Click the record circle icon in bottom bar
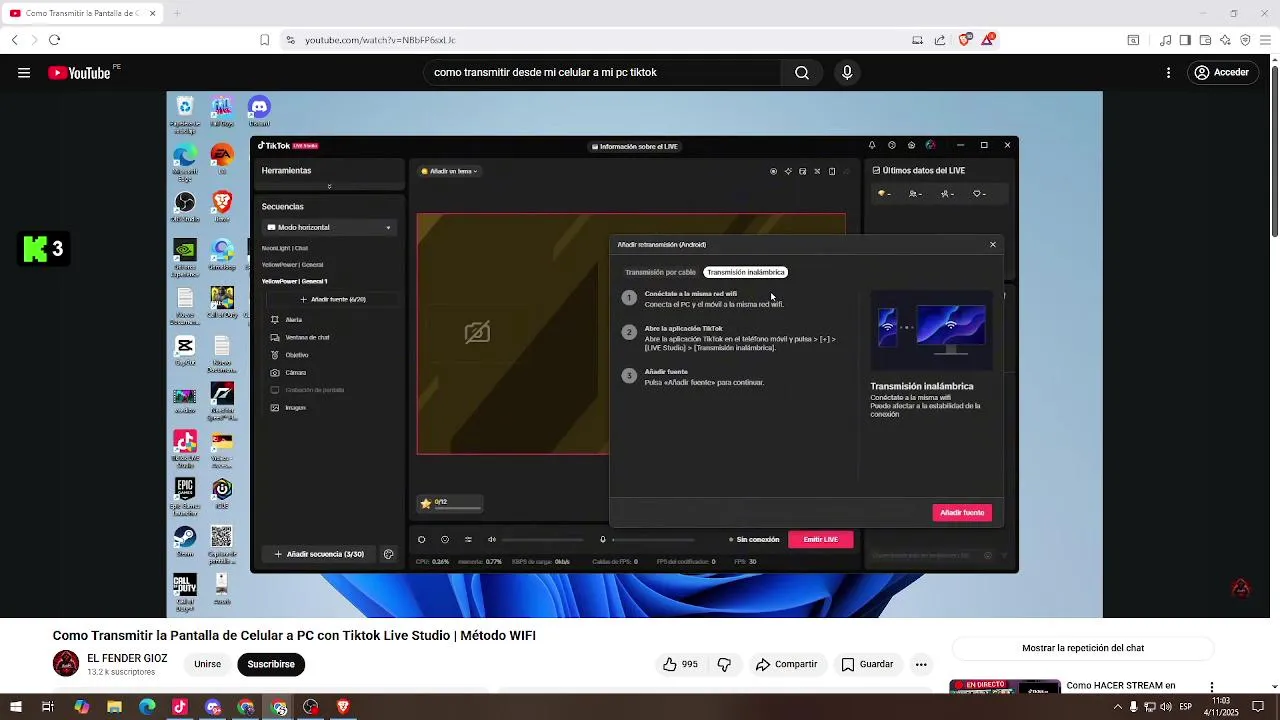1280x720 pixels. 422,540
